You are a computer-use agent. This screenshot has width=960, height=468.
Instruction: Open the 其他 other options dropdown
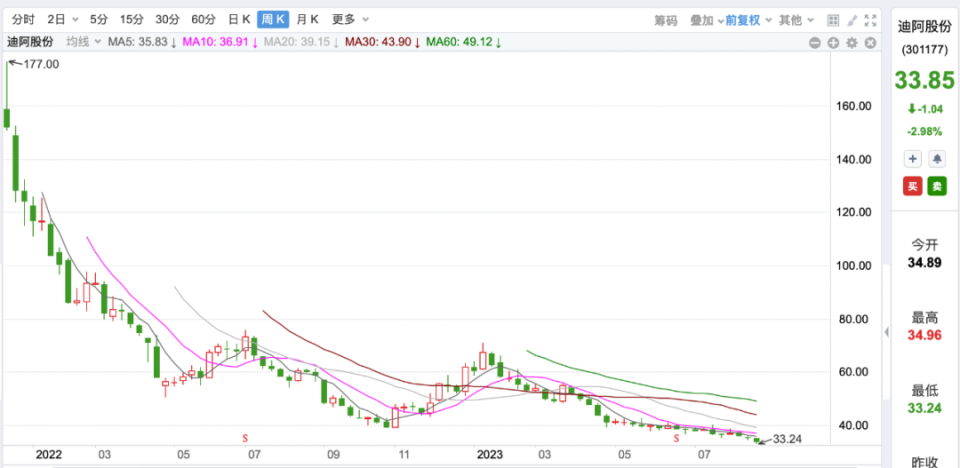point(796,20)
